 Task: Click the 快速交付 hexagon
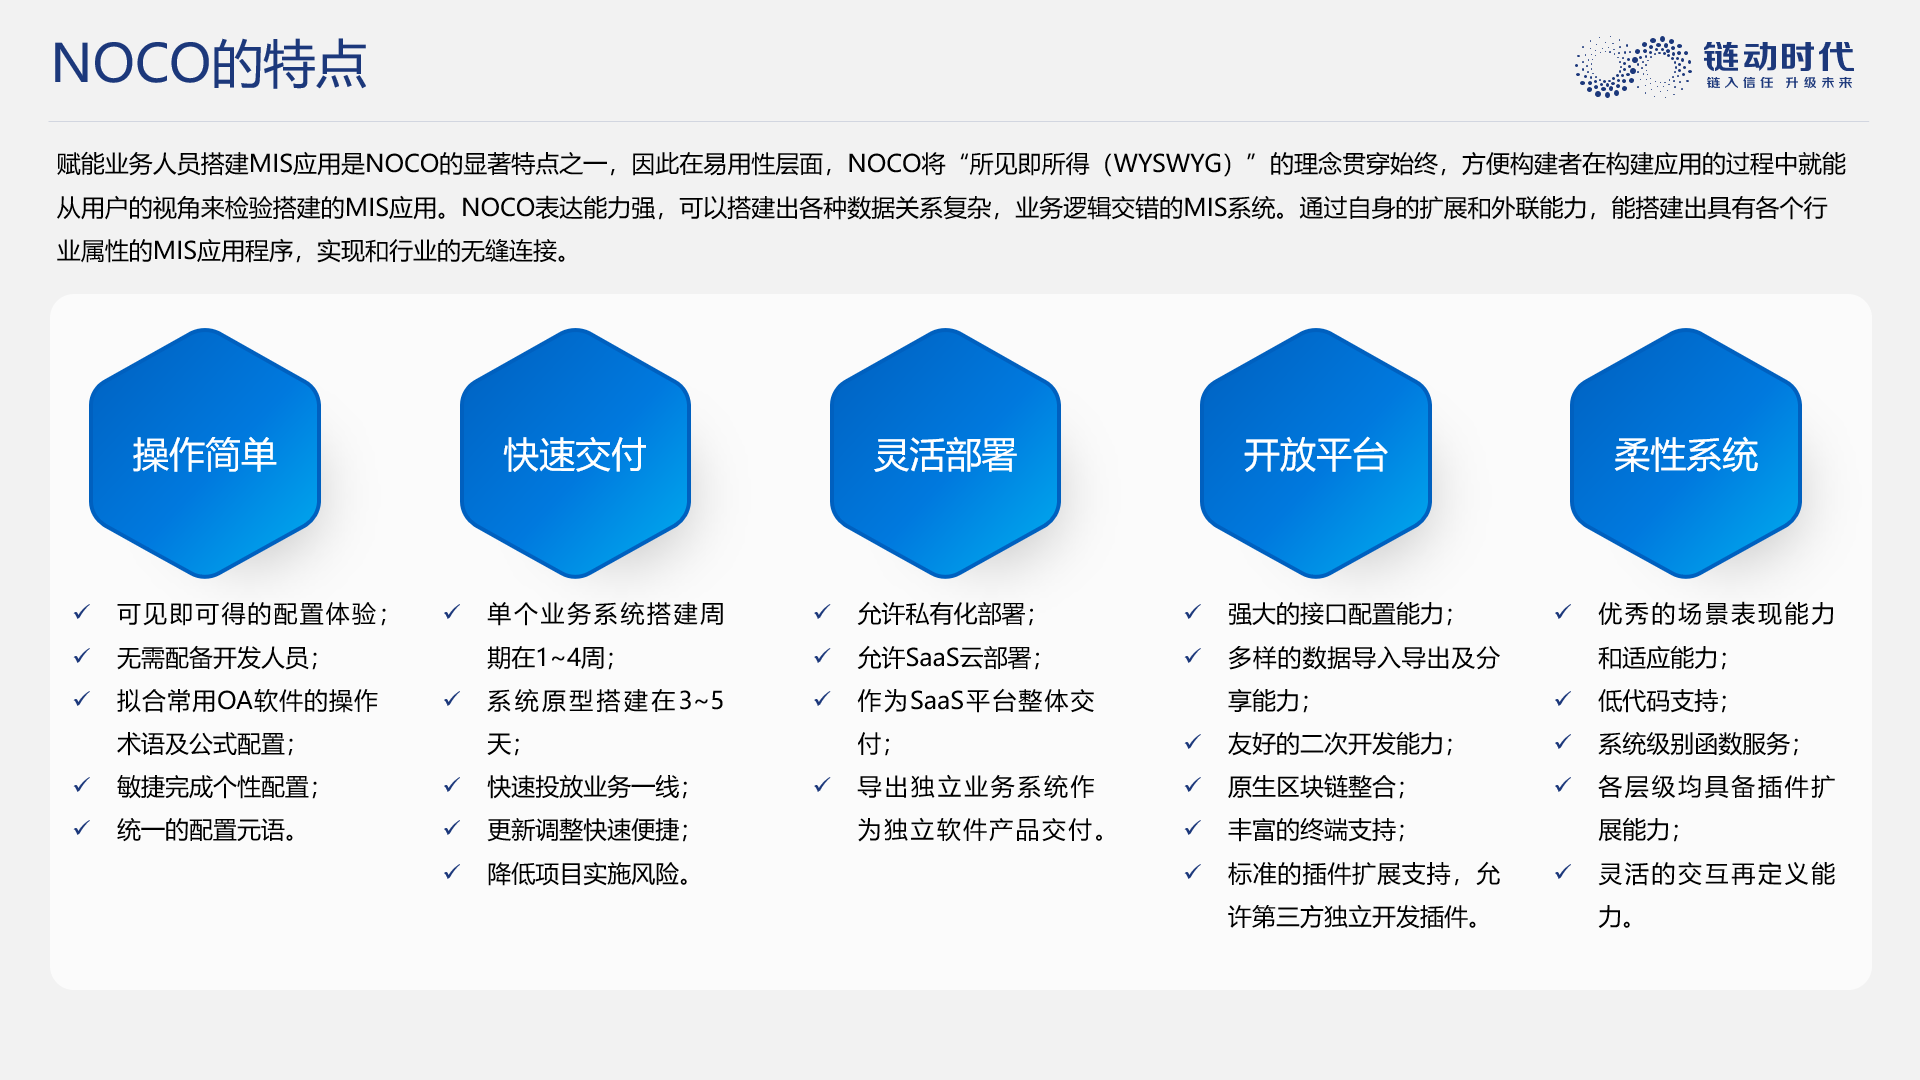click(x=575, y=453)
